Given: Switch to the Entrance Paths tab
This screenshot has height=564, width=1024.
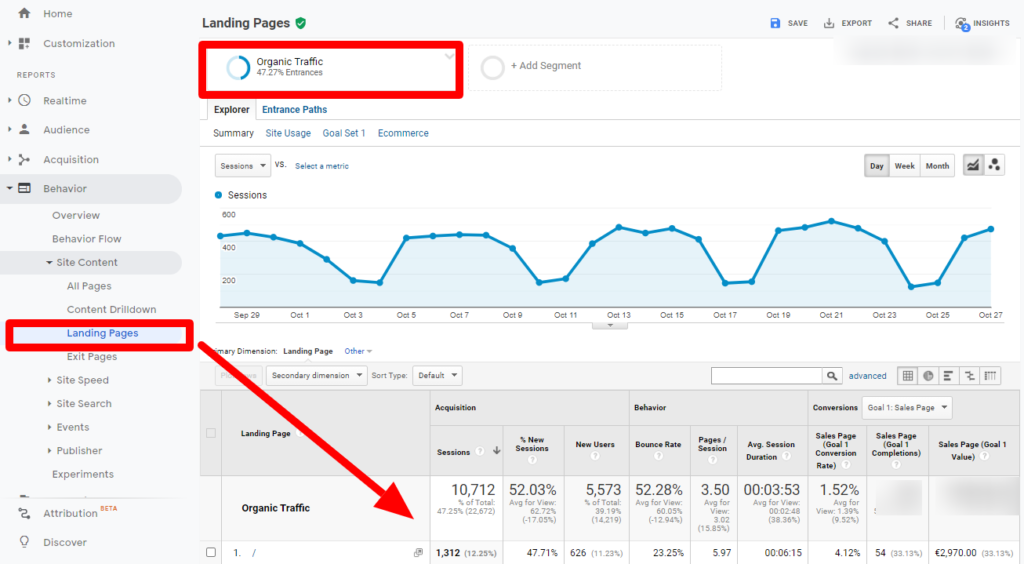Looking at the screenshot, I should (x=295, y=110).
